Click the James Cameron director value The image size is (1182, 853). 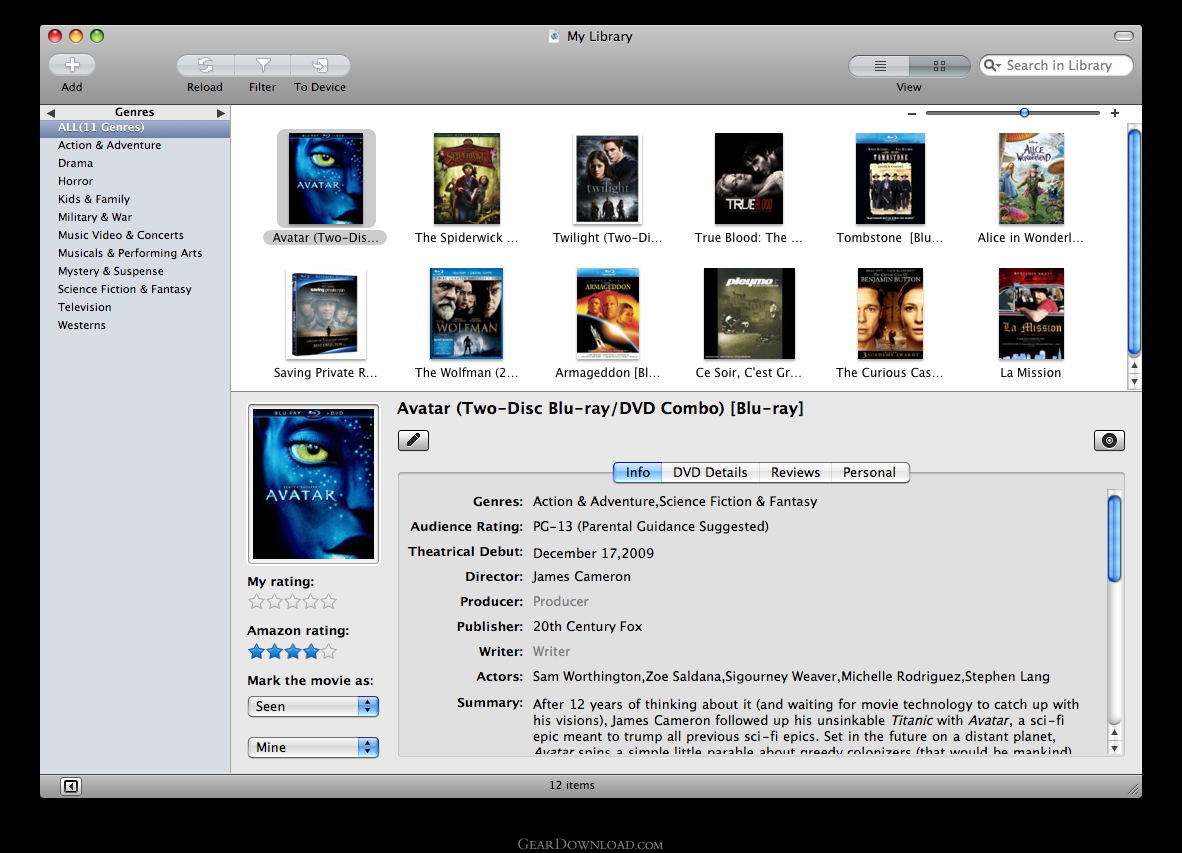pyautogui.click(x=582, y=576)
